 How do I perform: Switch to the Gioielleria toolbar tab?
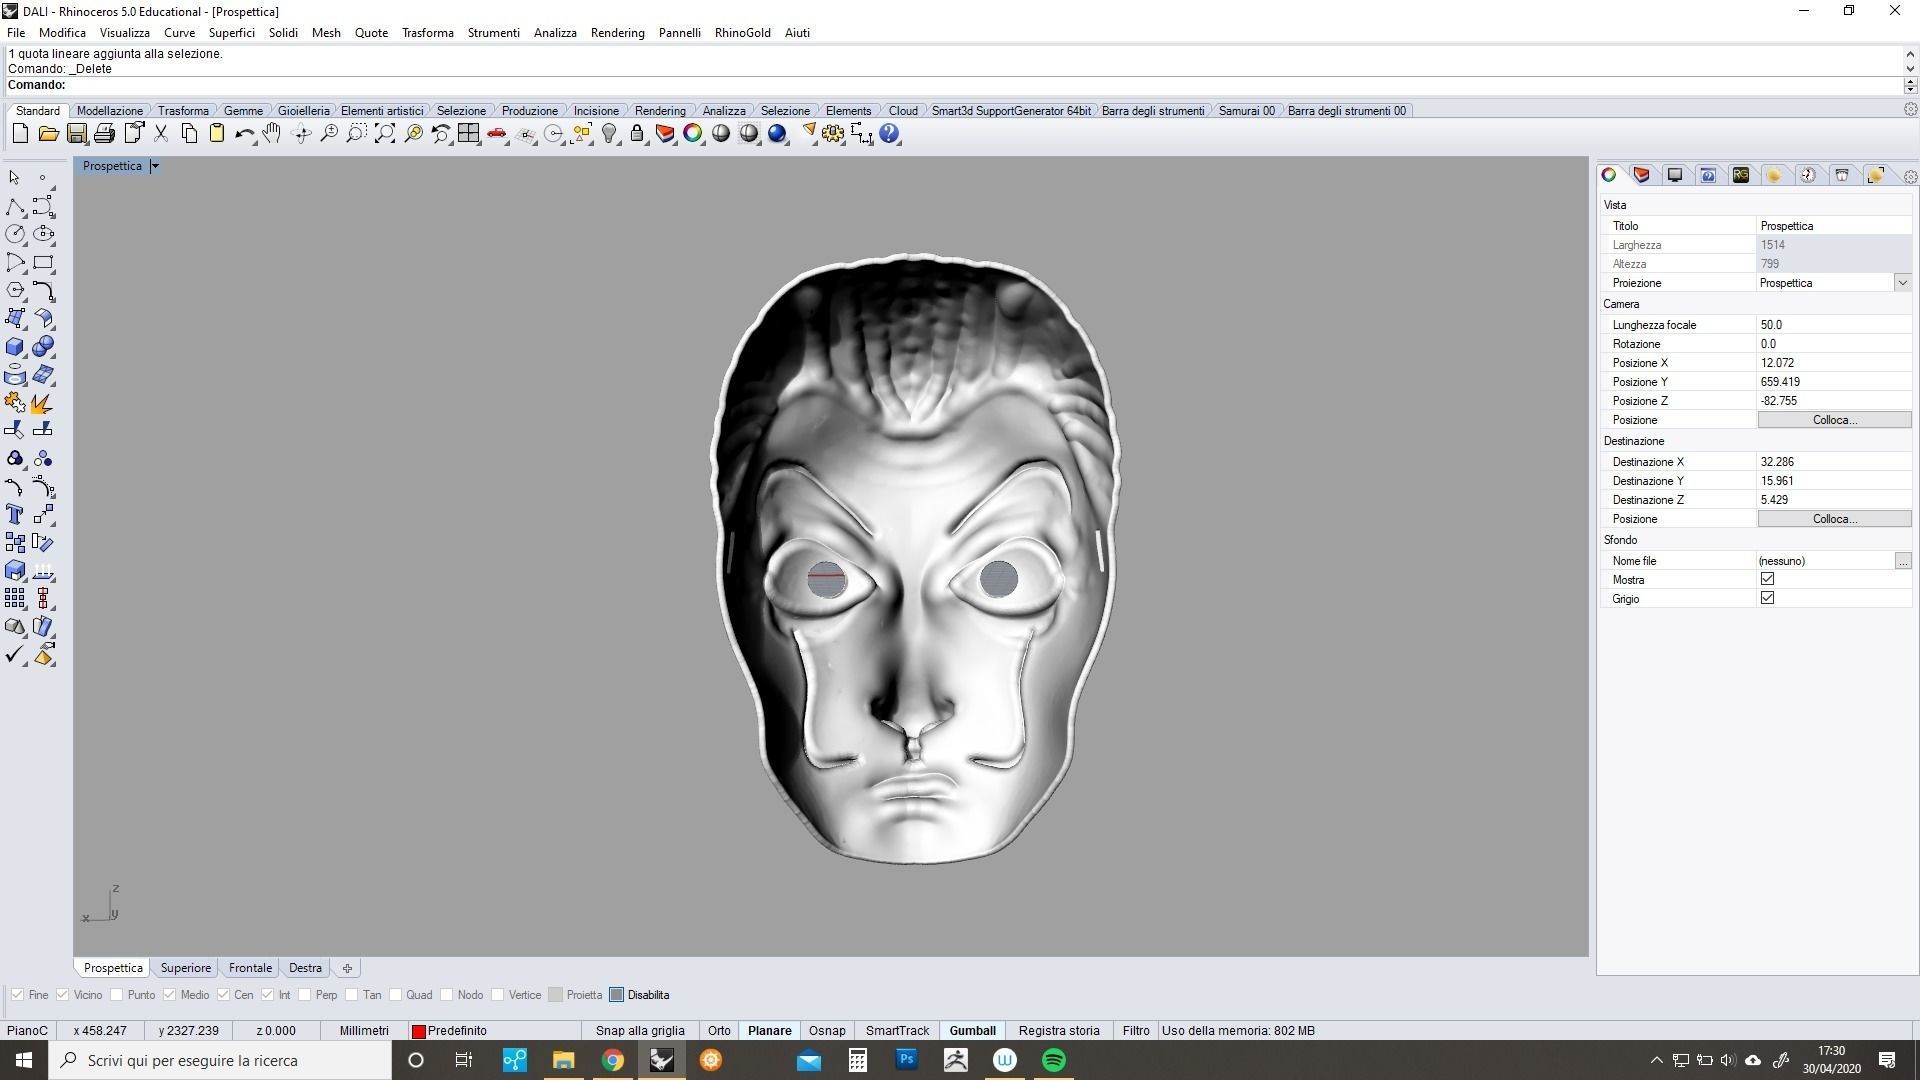(x=303, y=110)
